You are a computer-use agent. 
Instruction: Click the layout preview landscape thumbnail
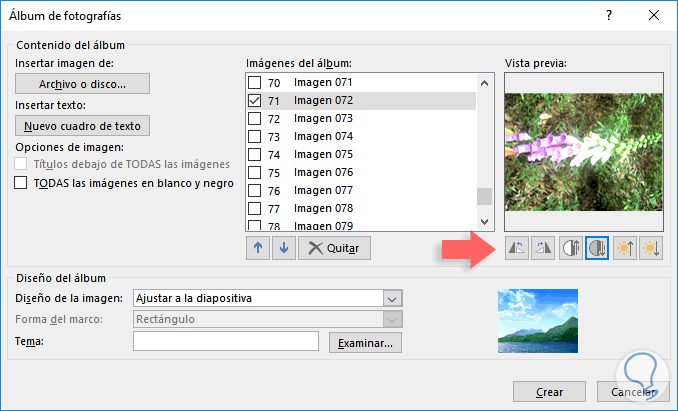(x=540, y=321)
